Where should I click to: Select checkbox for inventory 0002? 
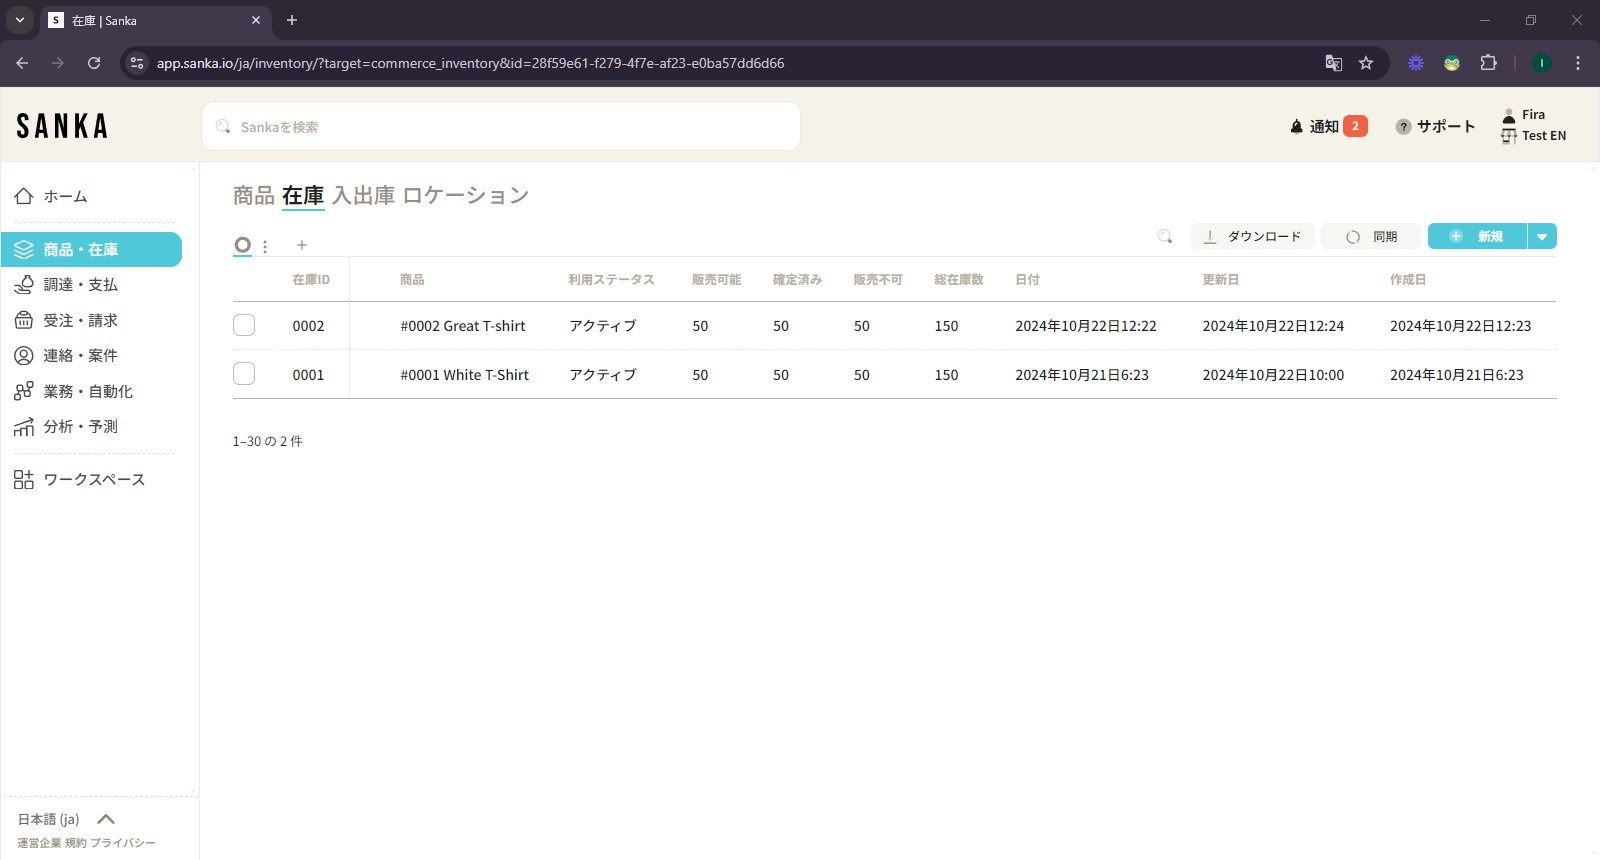click(244, 326)
